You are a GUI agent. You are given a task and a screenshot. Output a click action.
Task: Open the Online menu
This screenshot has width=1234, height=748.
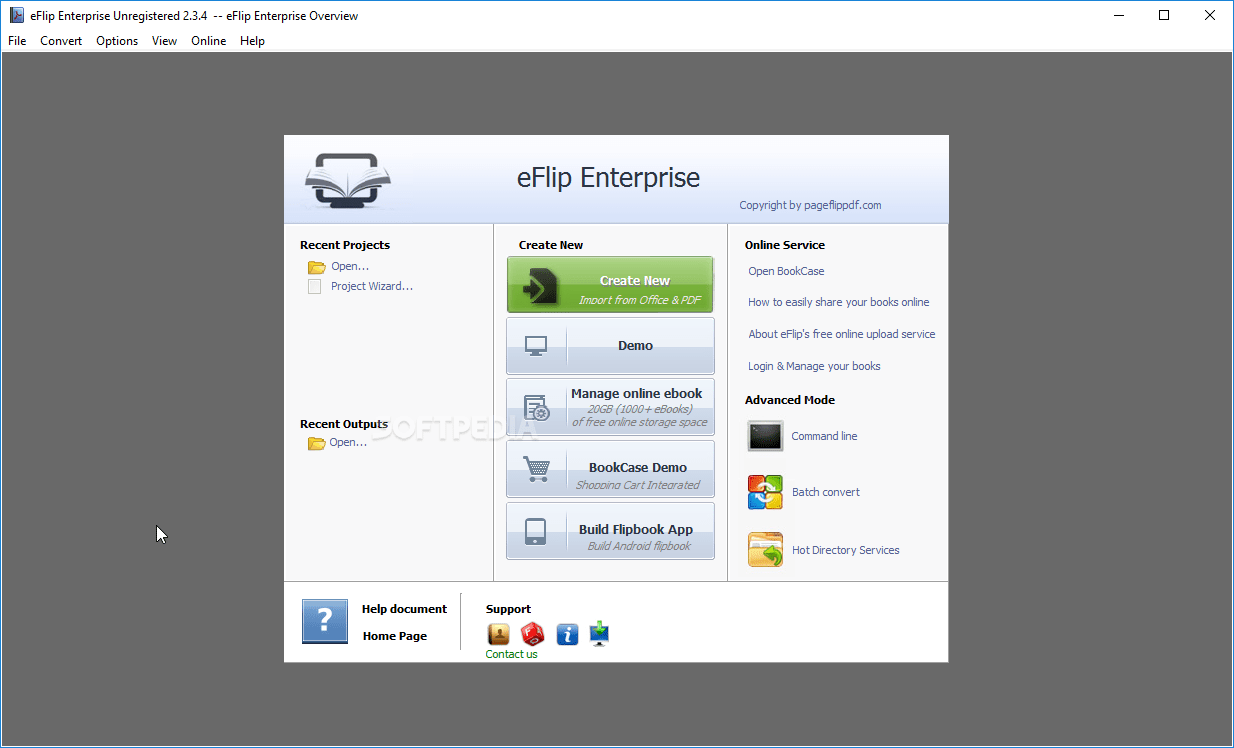(x=209, y=41)
